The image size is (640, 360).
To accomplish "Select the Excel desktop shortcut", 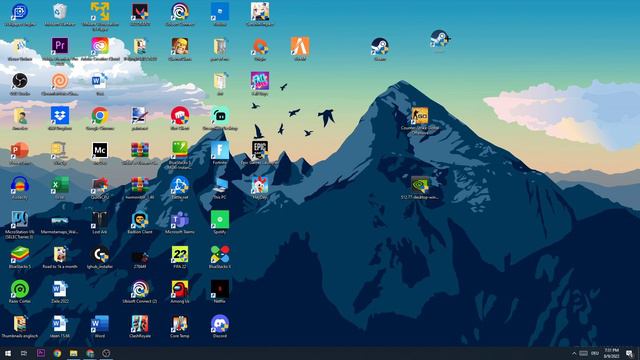I will pos(60,185).
